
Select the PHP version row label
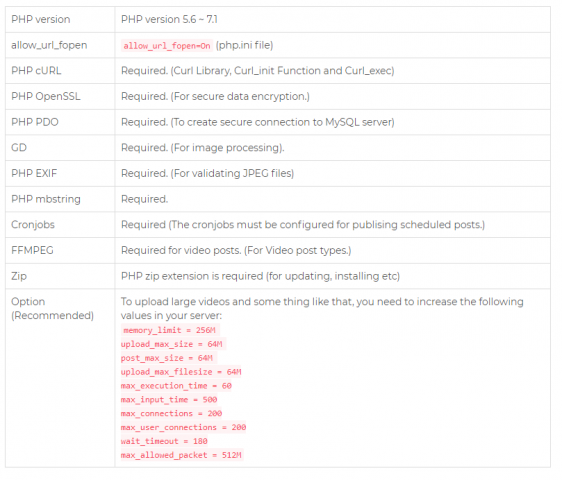pos(41,19)
